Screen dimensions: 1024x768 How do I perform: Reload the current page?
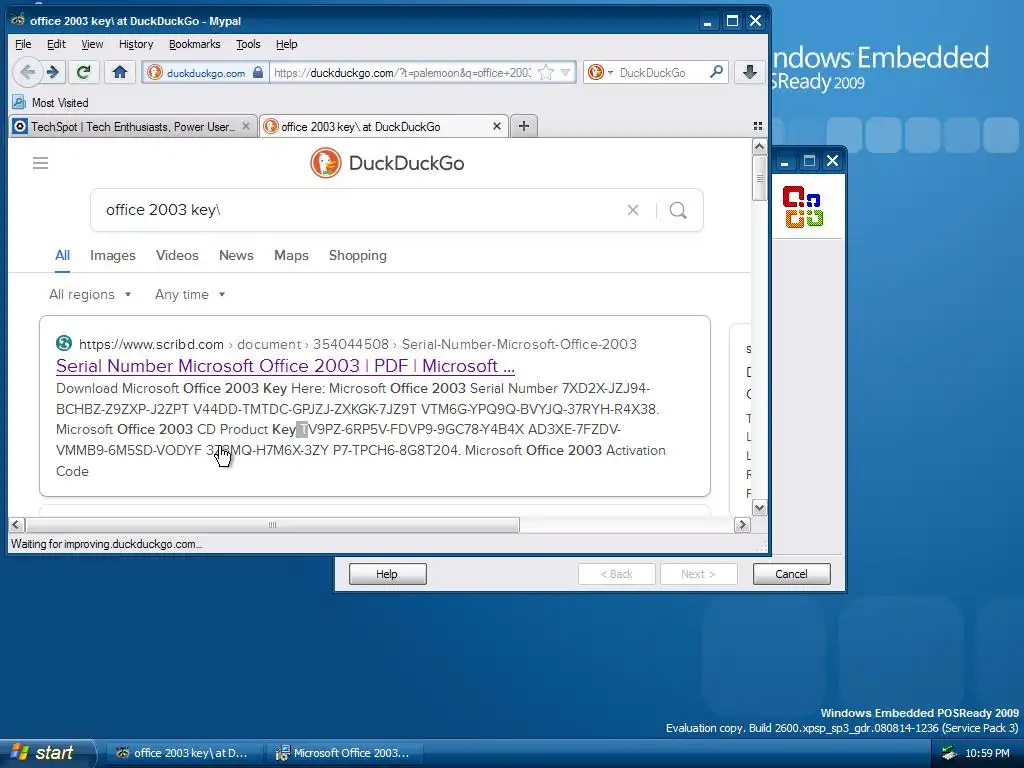click(x=84, y=72)
